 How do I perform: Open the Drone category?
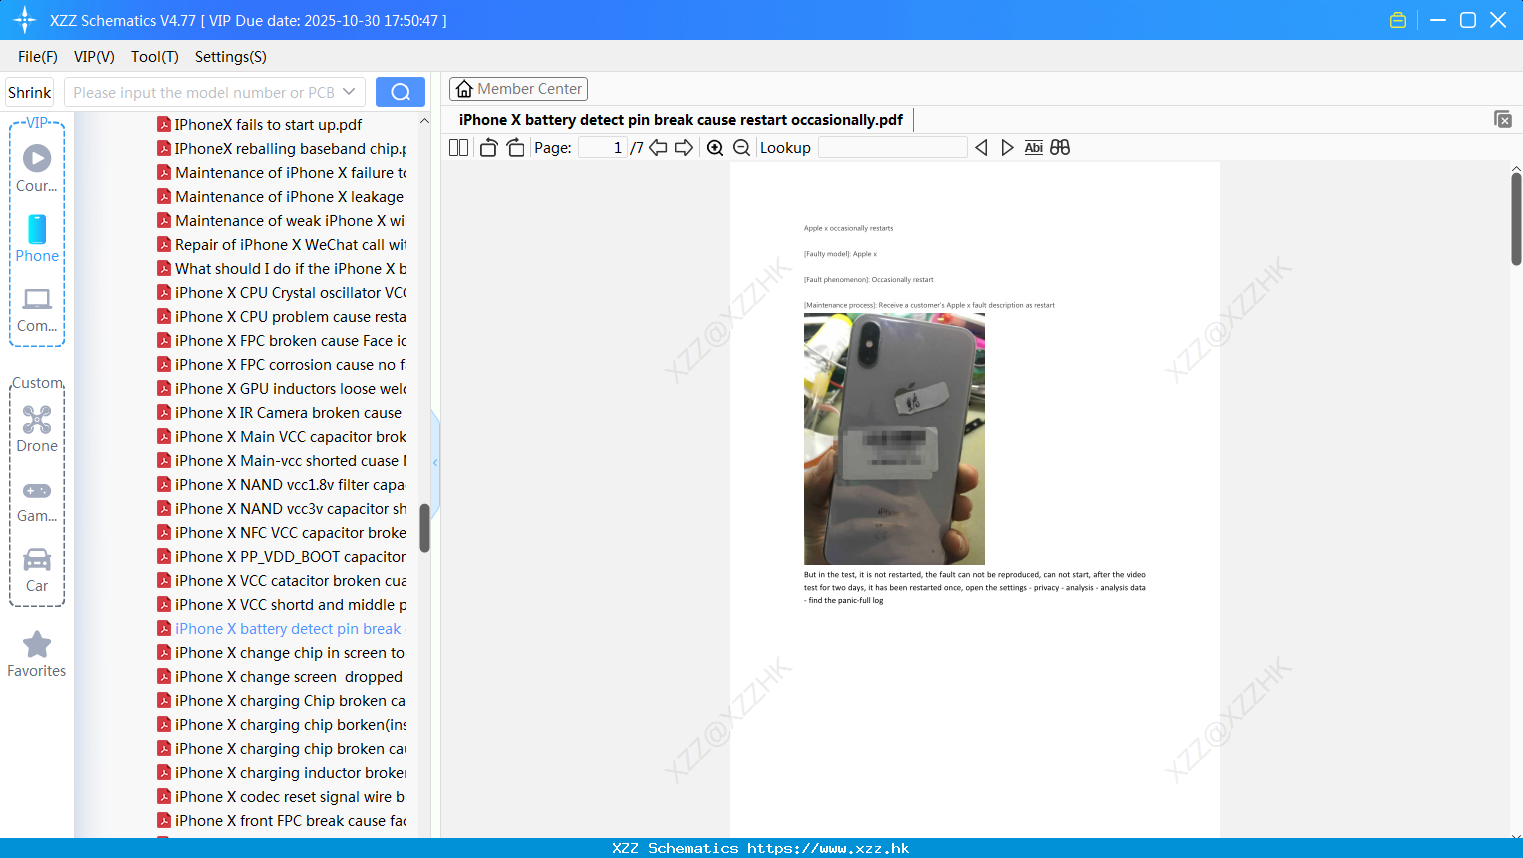coord(37,429)
